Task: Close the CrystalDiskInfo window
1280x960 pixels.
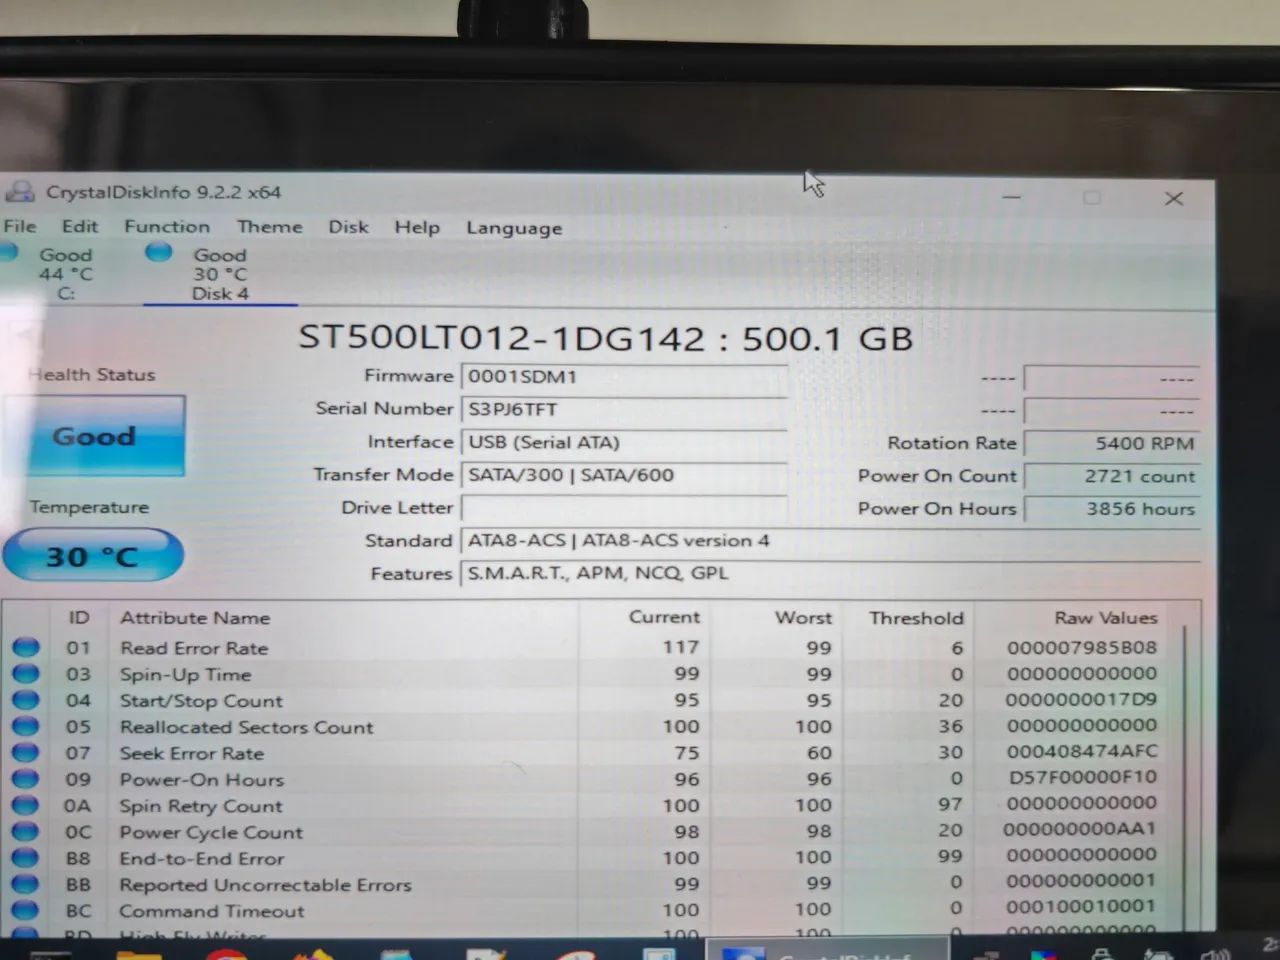Action: [x=1174, y=198]
